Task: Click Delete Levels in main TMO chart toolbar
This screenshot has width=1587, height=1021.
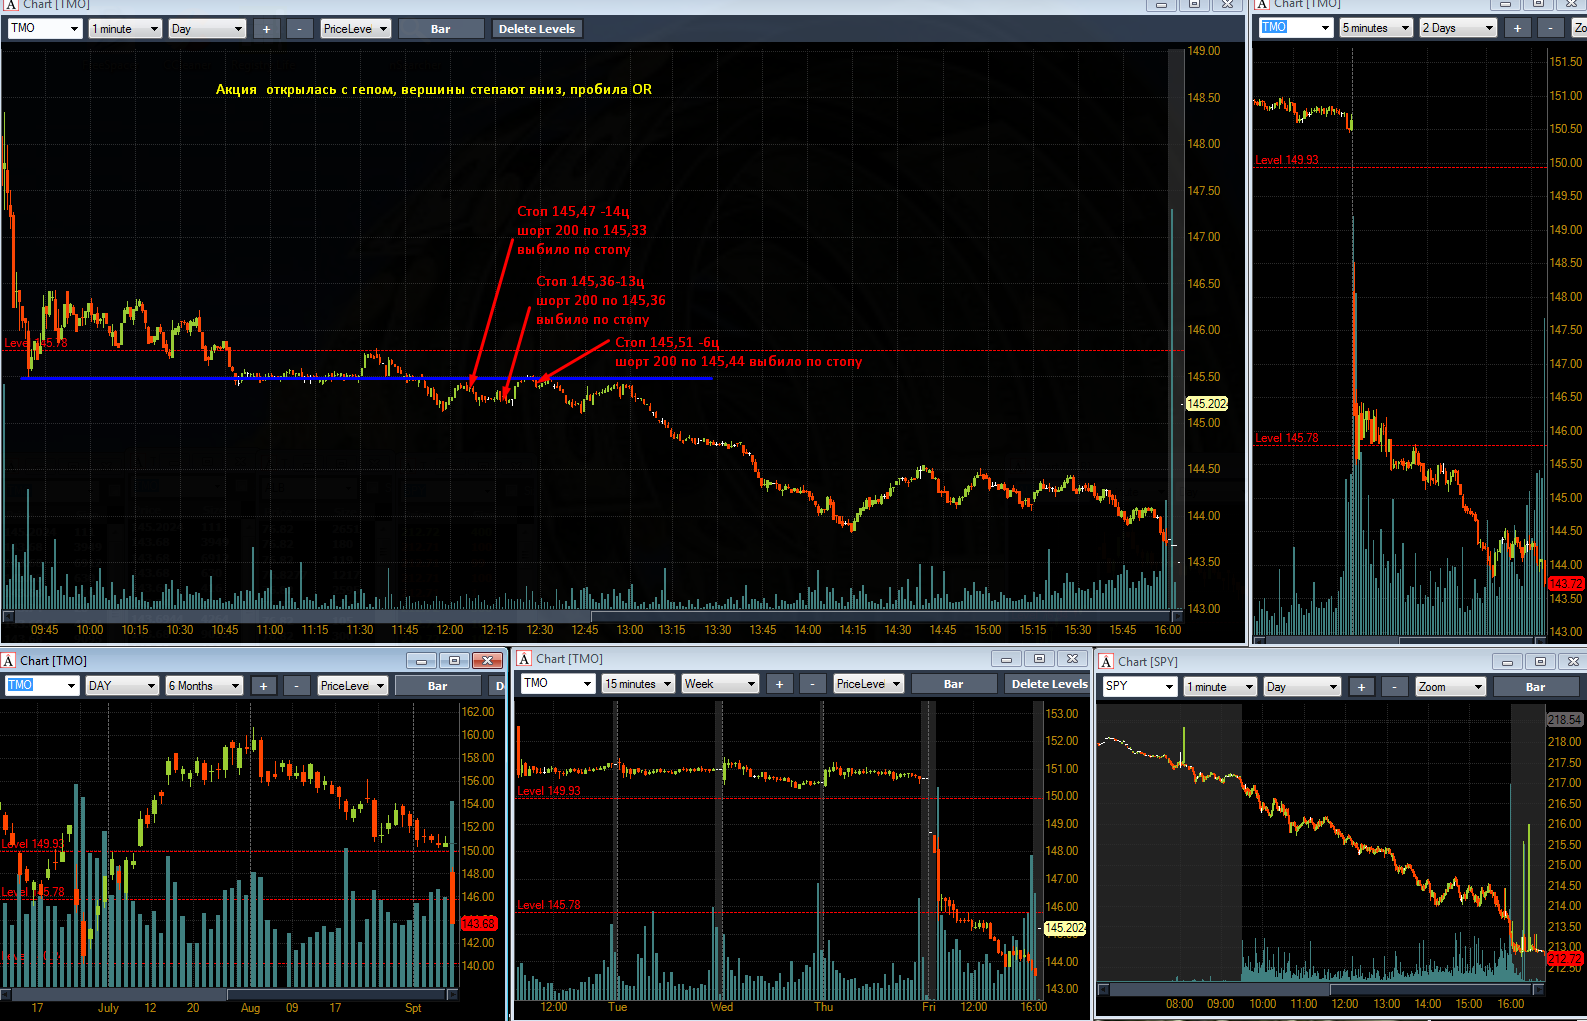Action: point(537,29)
